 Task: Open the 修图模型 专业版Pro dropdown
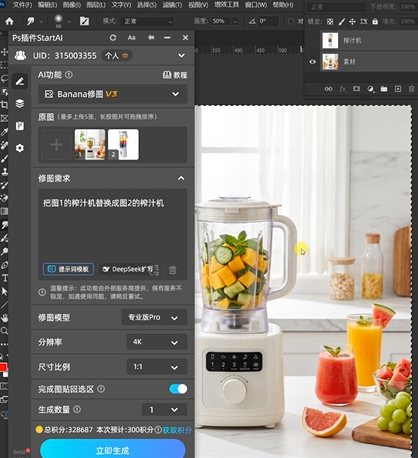pyautogui.click(x=154, y=317)
